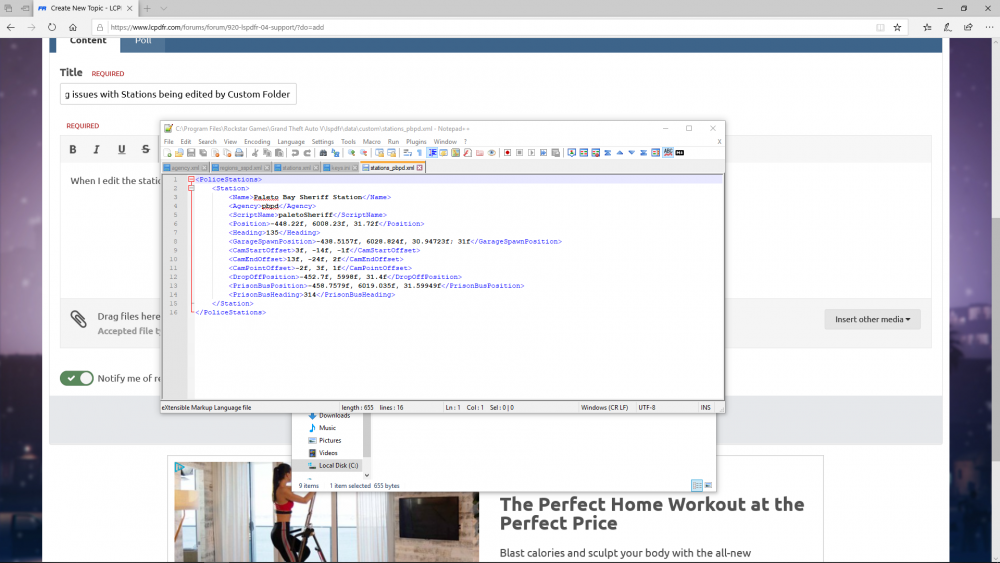The width and height of the screenshot is (1000, 563).
Task: Open the Insert other media dropdown
Action: pos(872,319)
